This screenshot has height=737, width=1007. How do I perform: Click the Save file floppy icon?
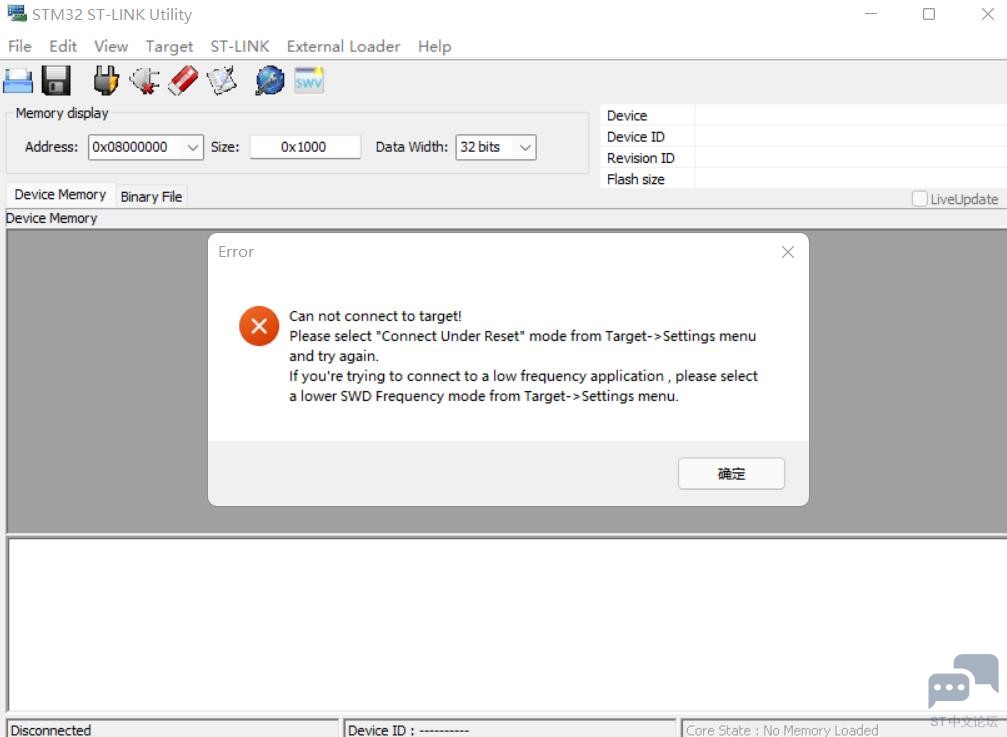click(x=56, y=81)
